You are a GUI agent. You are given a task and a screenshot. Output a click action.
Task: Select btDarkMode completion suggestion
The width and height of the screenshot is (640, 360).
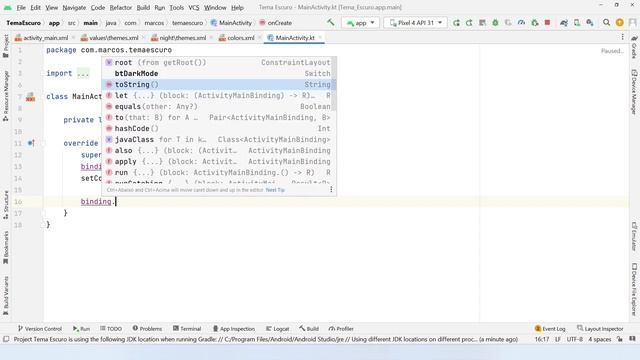tap(218, 73)
